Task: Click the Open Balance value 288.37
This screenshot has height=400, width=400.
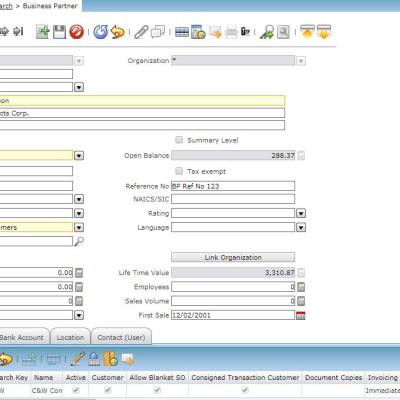Action: [283, 156]
